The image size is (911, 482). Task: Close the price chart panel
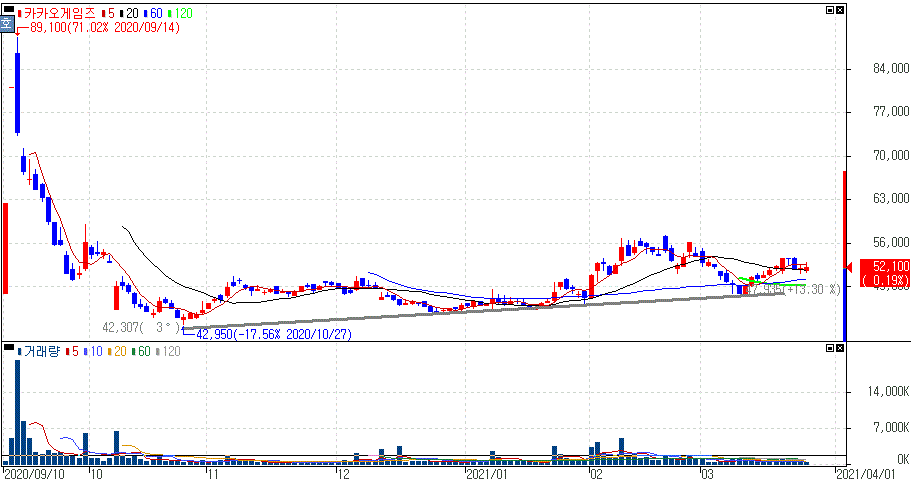tap(840, 10)
